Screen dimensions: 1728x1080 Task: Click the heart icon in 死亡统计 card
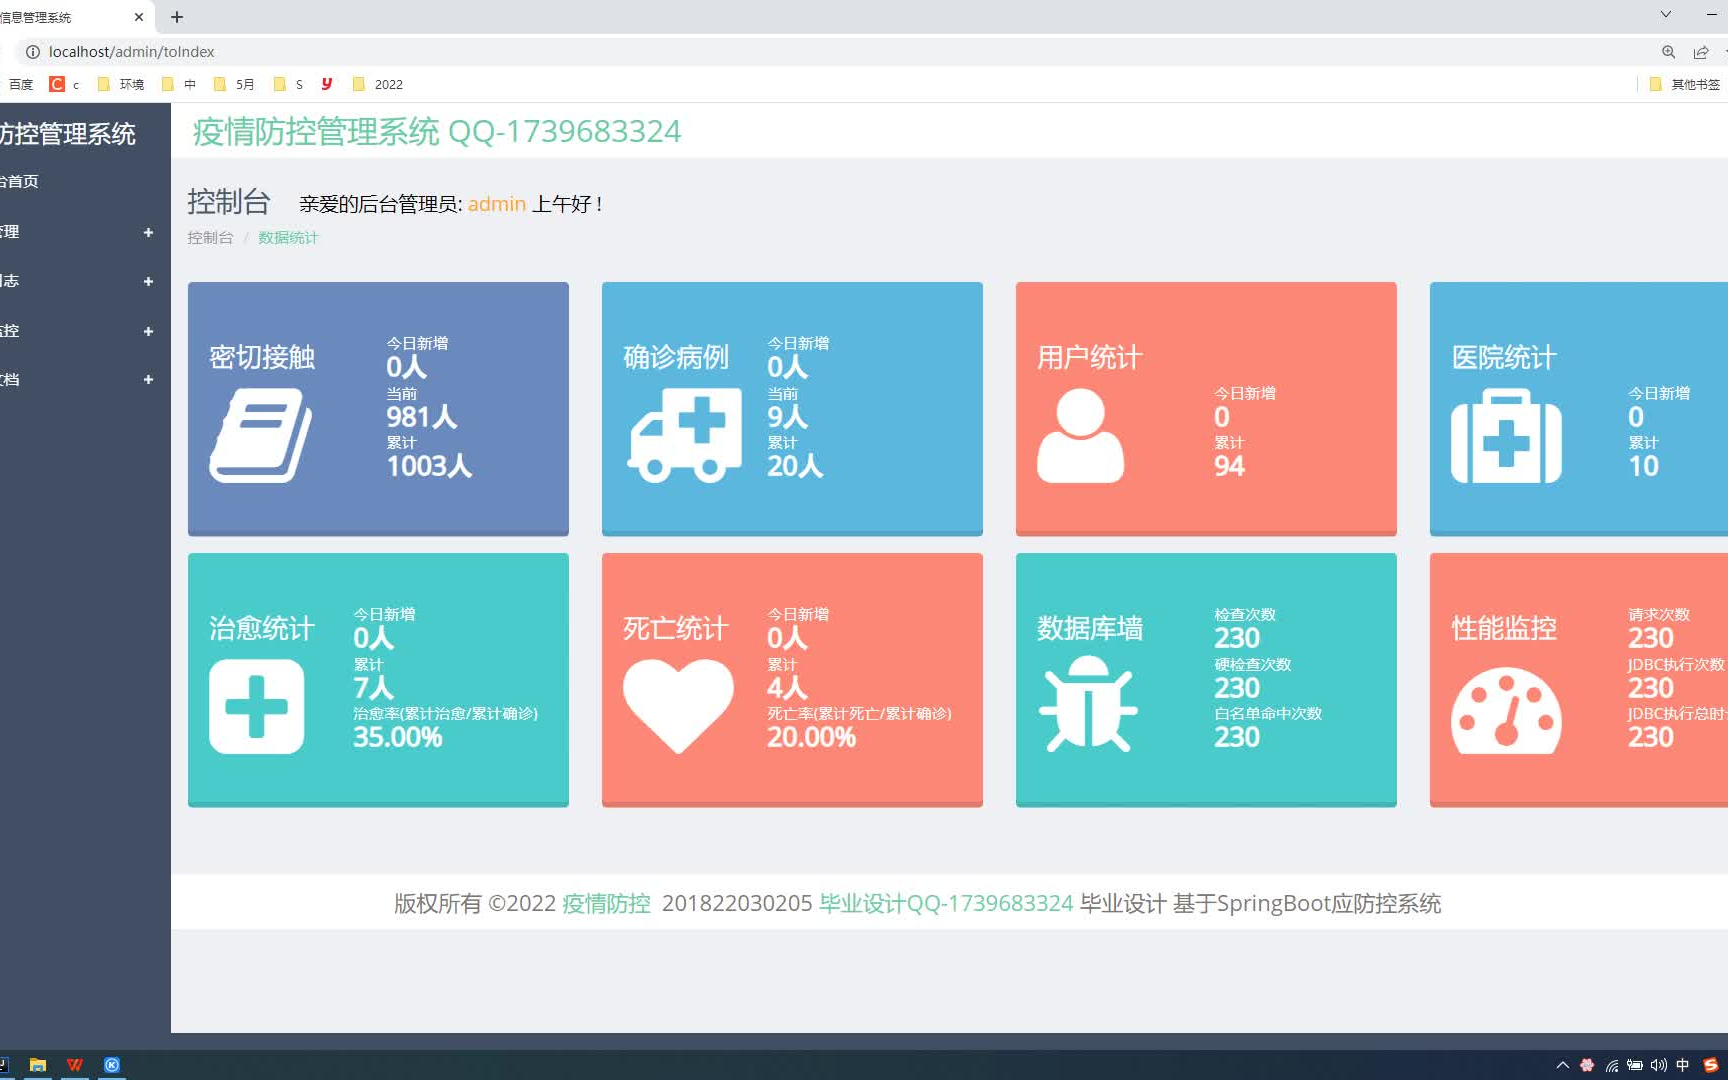[x=678, y=707]
